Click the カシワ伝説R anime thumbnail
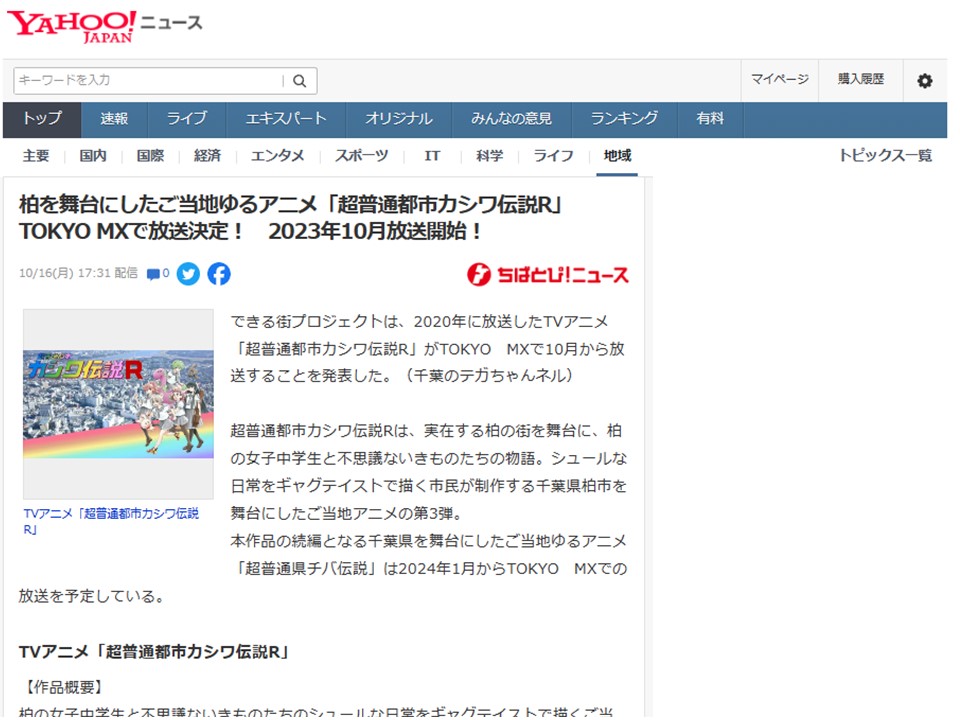This screenshot has height=720, width=960. [118, 404]
